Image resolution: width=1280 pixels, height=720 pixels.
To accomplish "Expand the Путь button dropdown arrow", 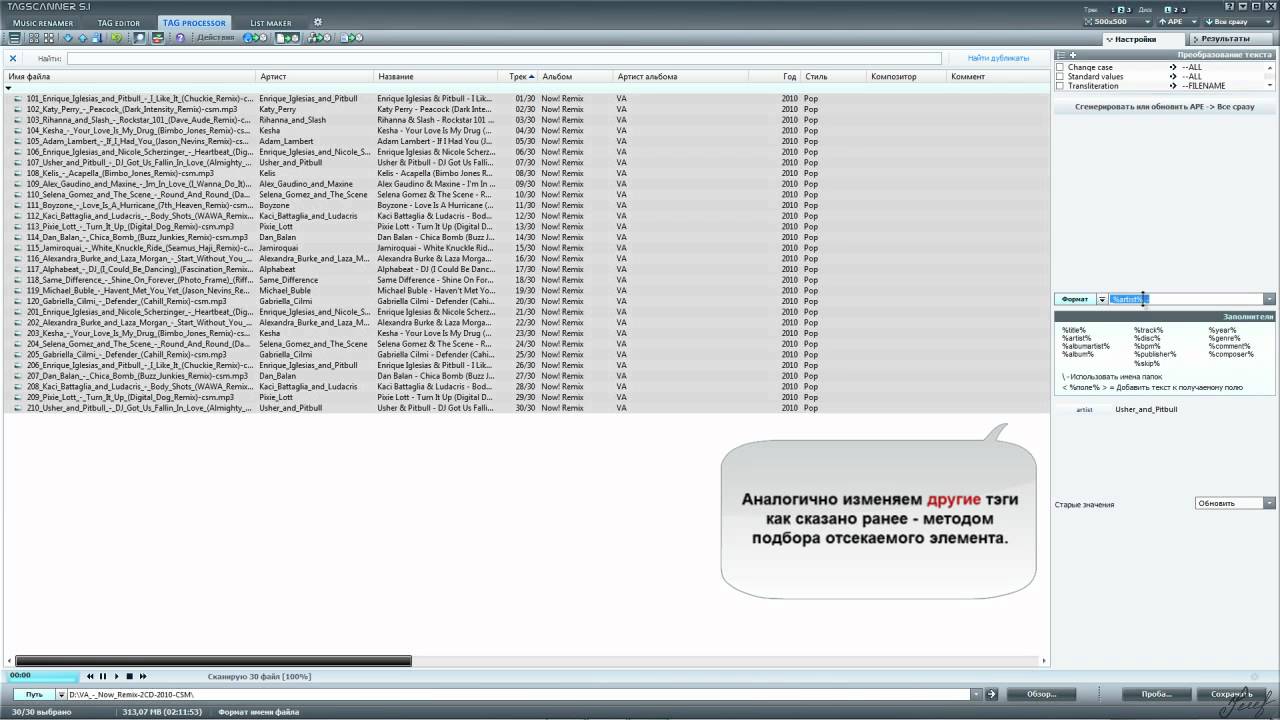I will click(61, 694).
